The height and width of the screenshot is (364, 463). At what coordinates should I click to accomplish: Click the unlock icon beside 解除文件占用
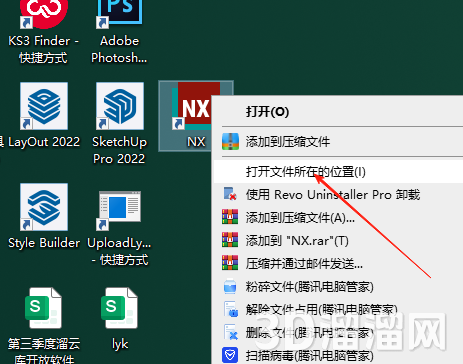tap(231, 309)
